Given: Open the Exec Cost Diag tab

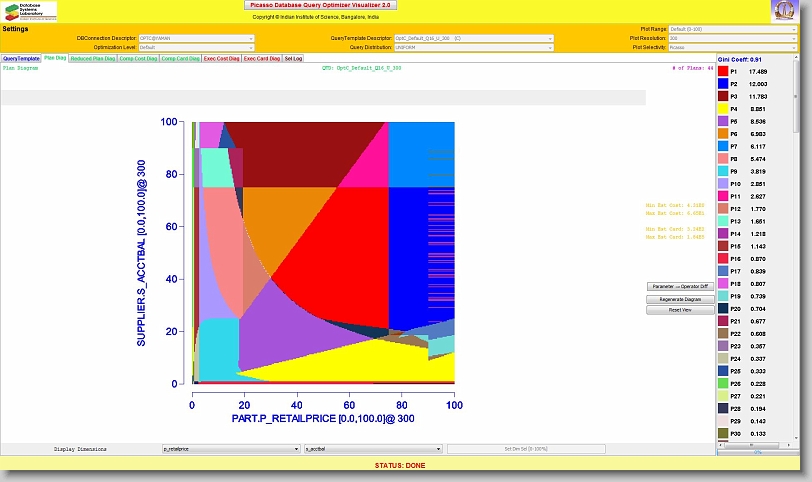Looking at the screenshot, I should tap(221, 59).
